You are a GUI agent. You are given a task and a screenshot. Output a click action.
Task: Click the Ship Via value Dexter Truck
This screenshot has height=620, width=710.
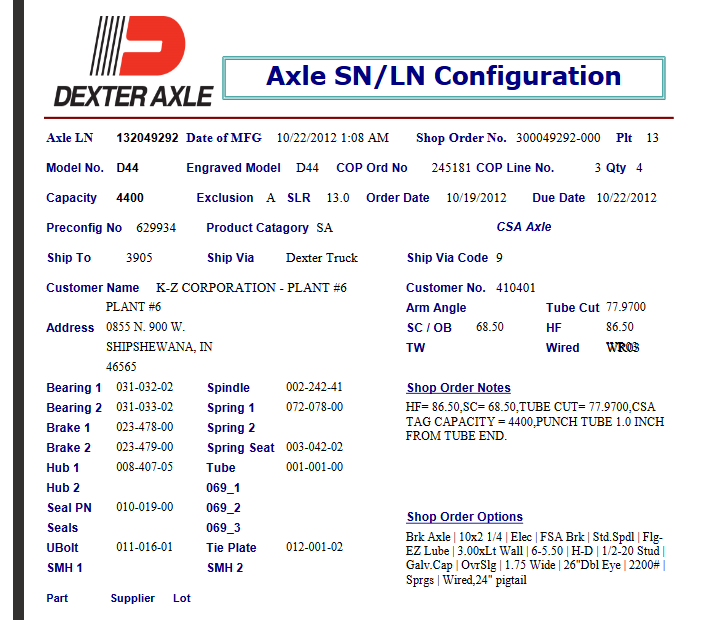coord(321,258)
